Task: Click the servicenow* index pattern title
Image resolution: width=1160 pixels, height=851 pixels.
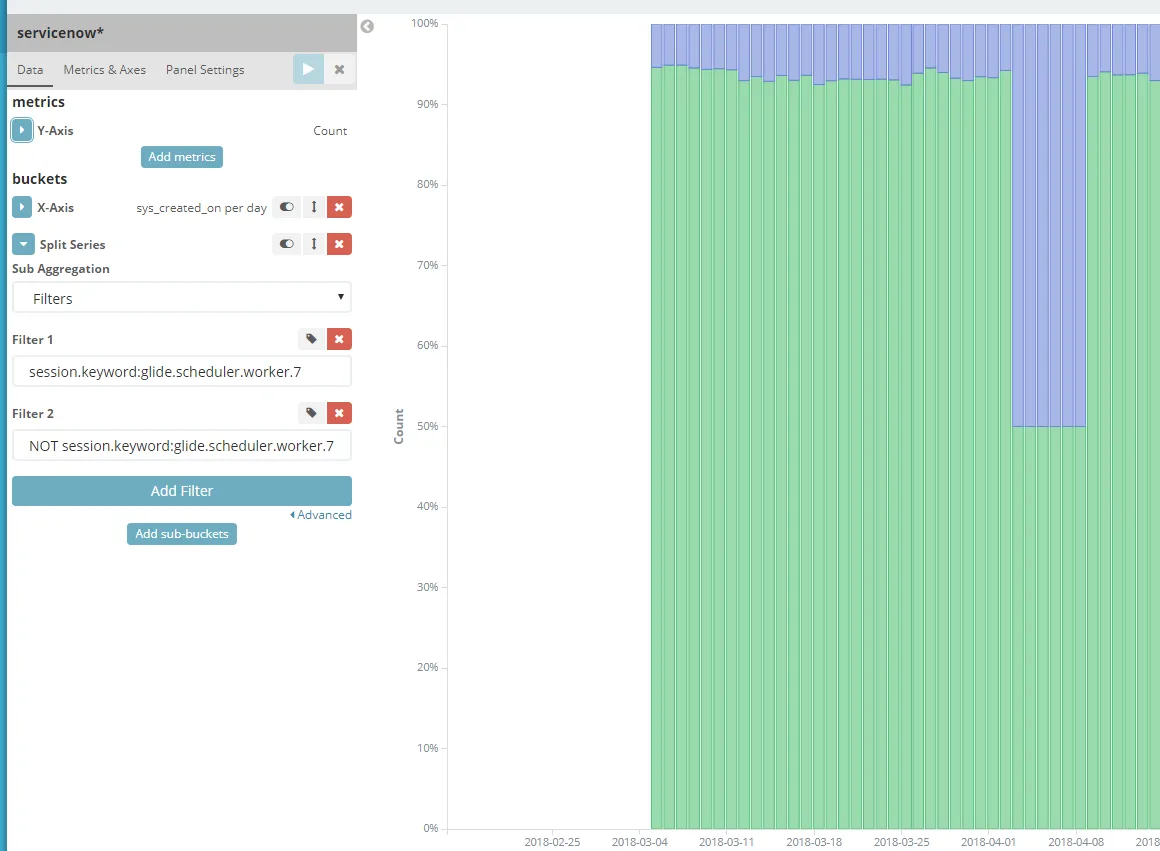Action: (61, 33)
